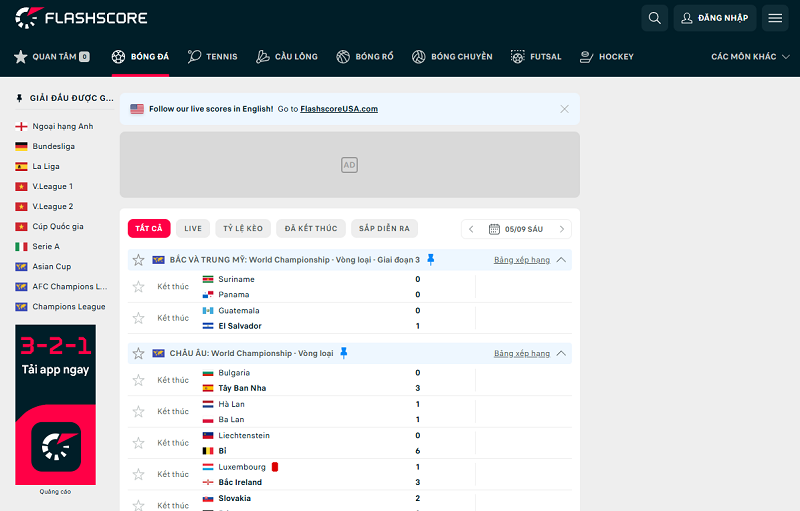
Task: Switch to TENNIS tab
Action: point(212,57)
